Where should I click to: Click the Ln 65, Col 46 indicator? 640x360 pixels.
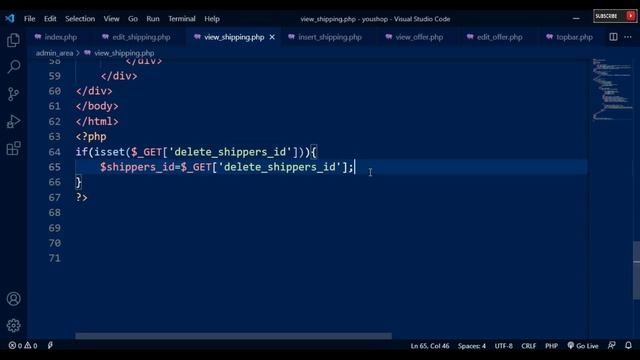[430, 346]
